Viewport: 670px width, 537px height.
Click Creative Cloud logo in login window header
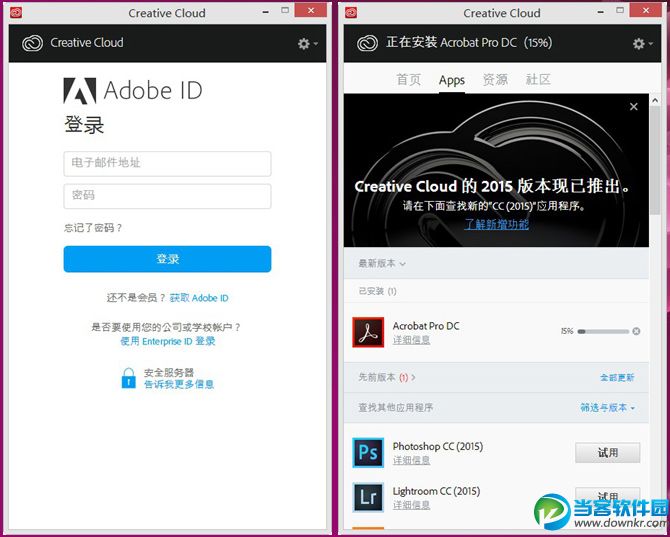point(32,43)
